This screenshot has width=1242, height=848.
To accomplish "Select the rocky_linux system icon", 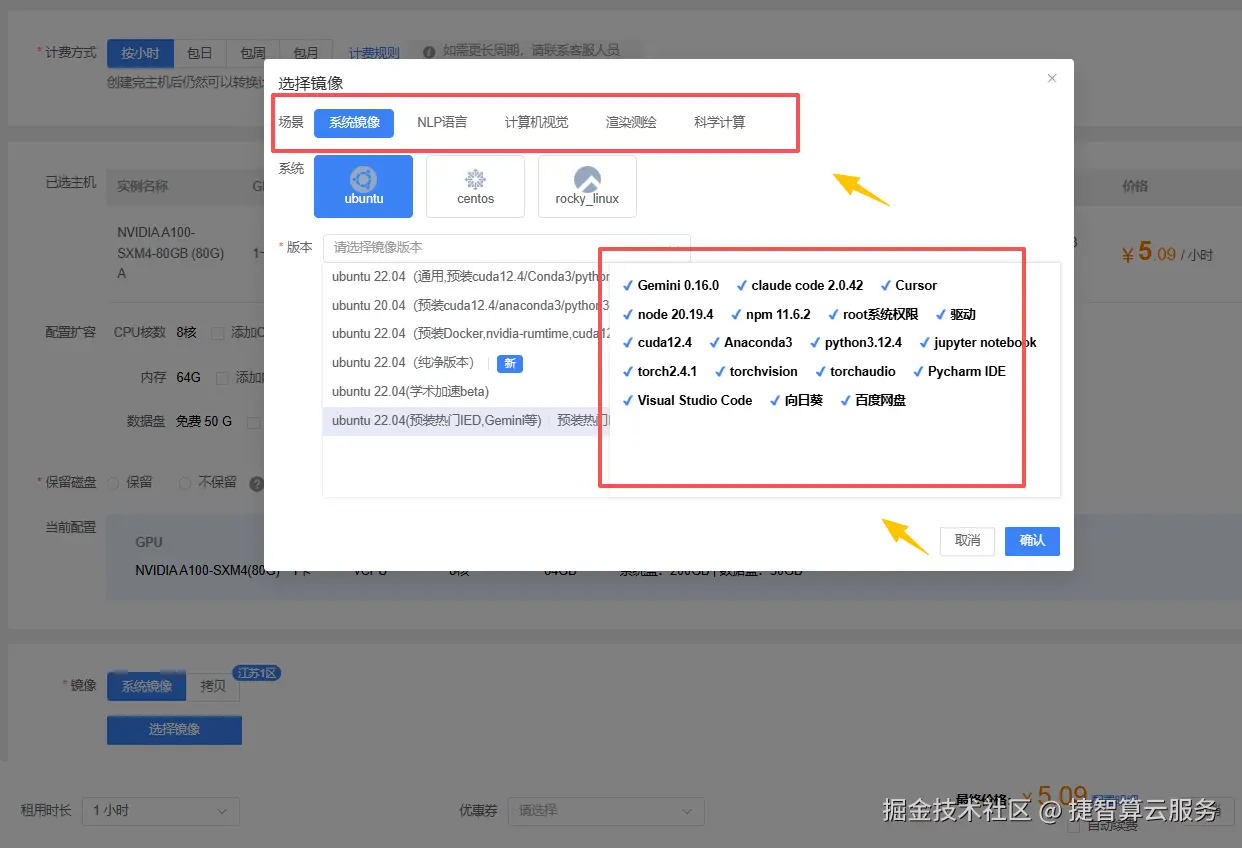I will point(587,186).
